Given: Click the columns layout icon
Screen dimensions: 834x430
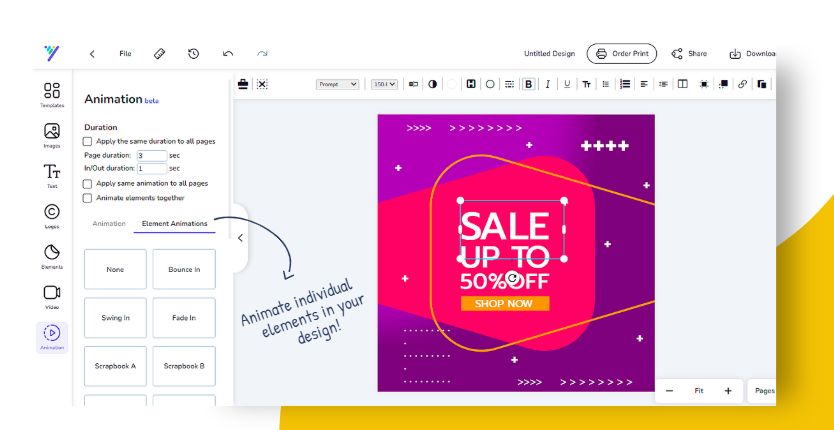Looking at the screenshot, I should 682,84.
